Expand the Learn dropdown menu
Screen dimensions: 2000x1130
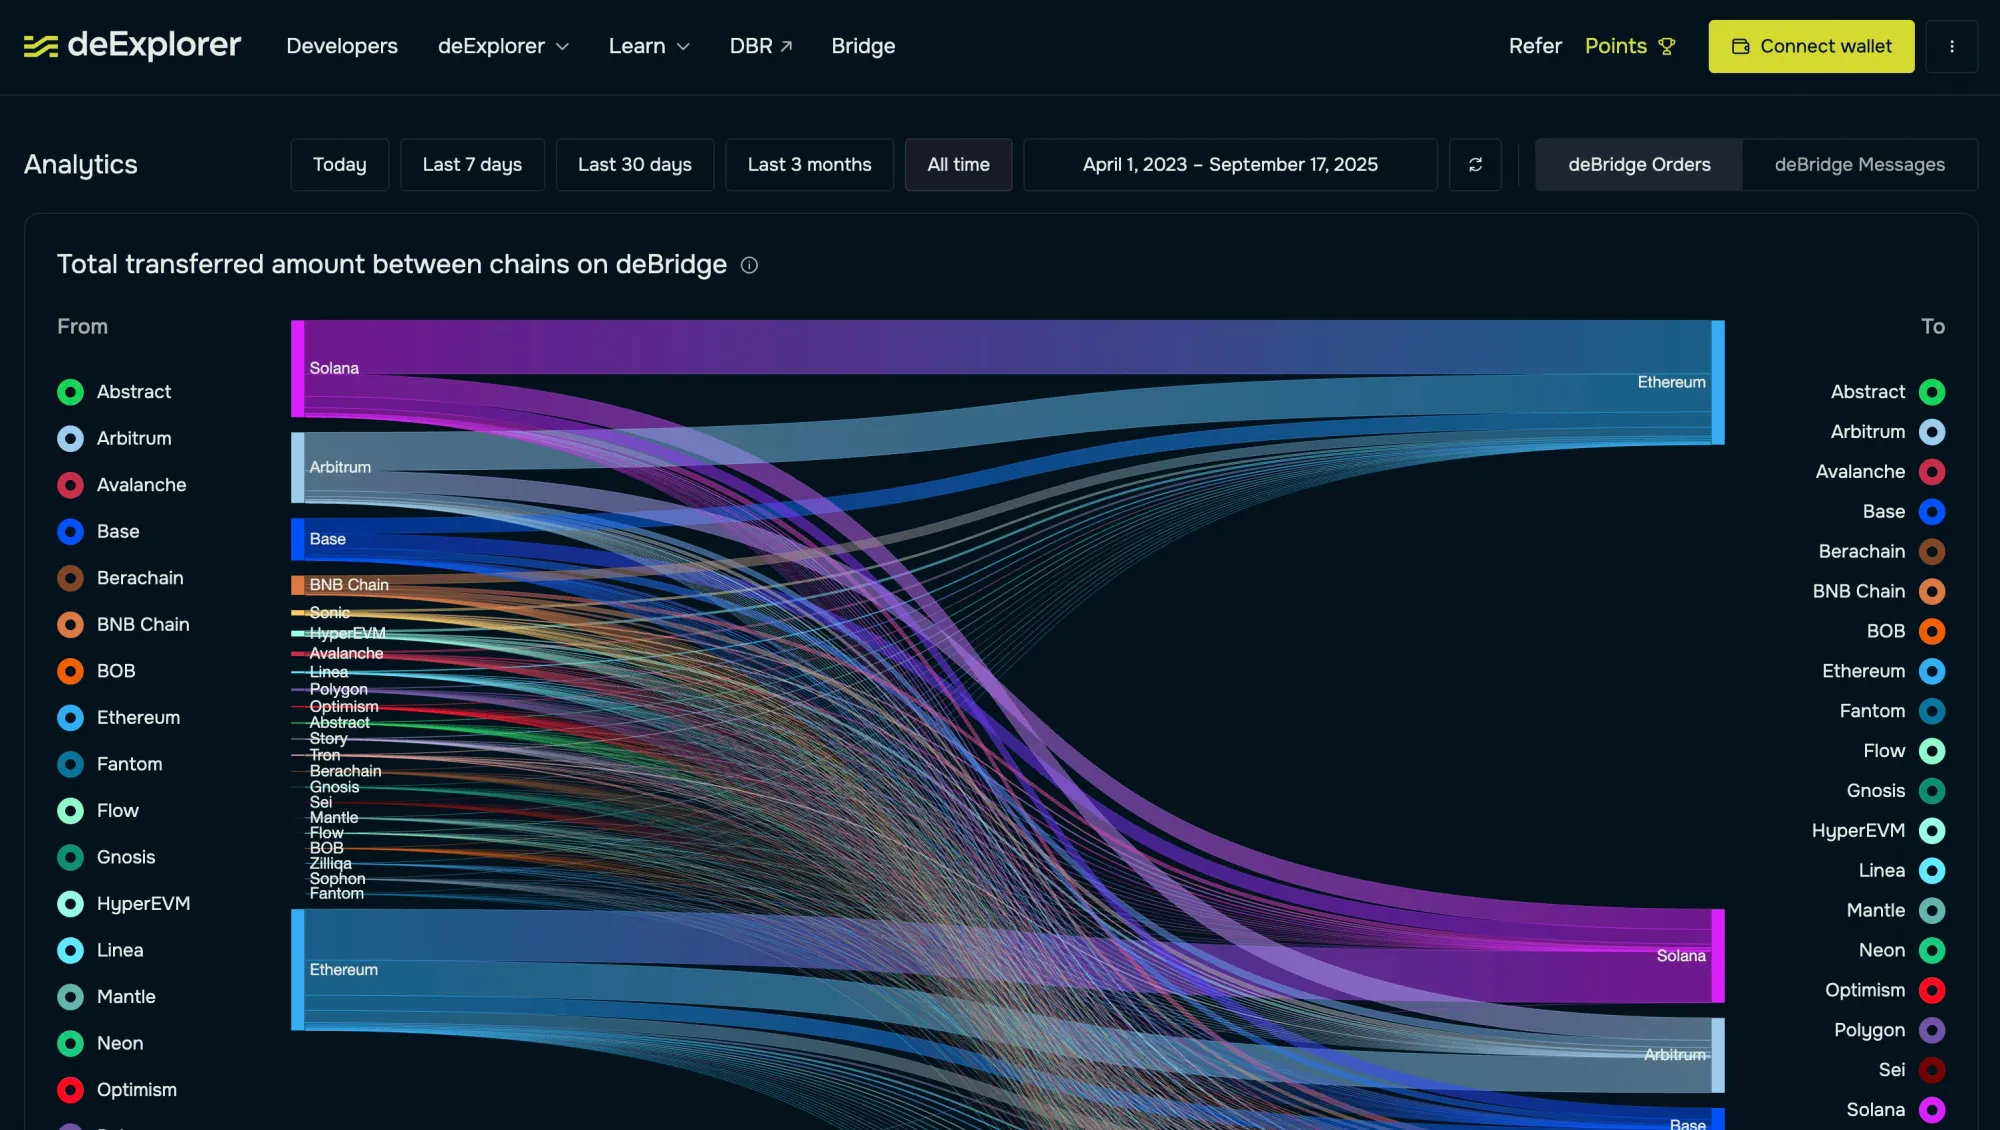pyautogui.click(x=649, y=46)
